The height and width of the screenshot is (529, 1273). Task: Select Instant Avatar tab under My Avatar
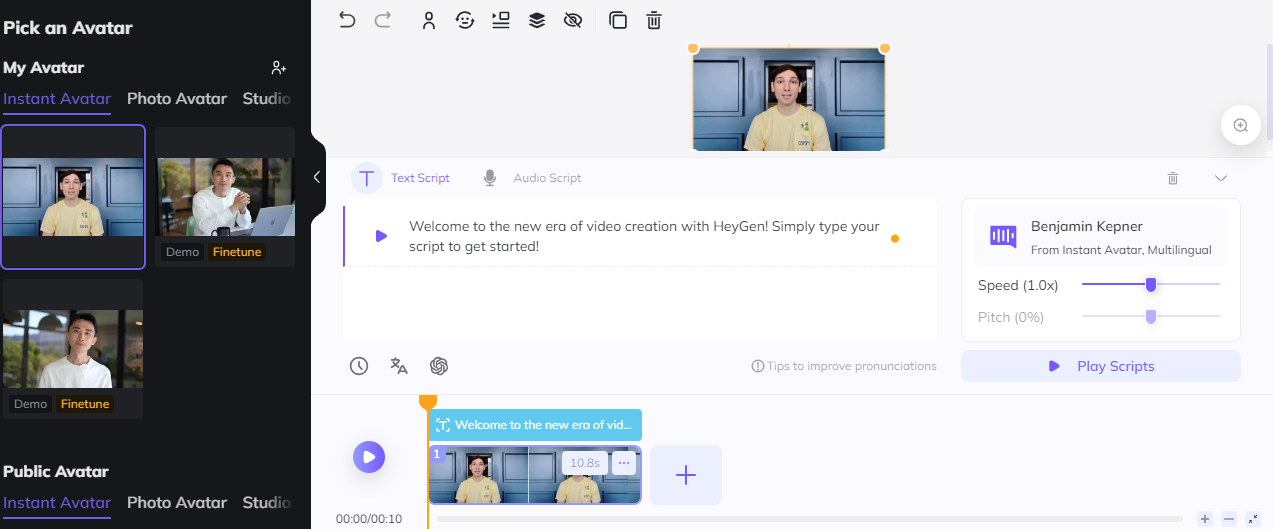click(x=57, y=98)
